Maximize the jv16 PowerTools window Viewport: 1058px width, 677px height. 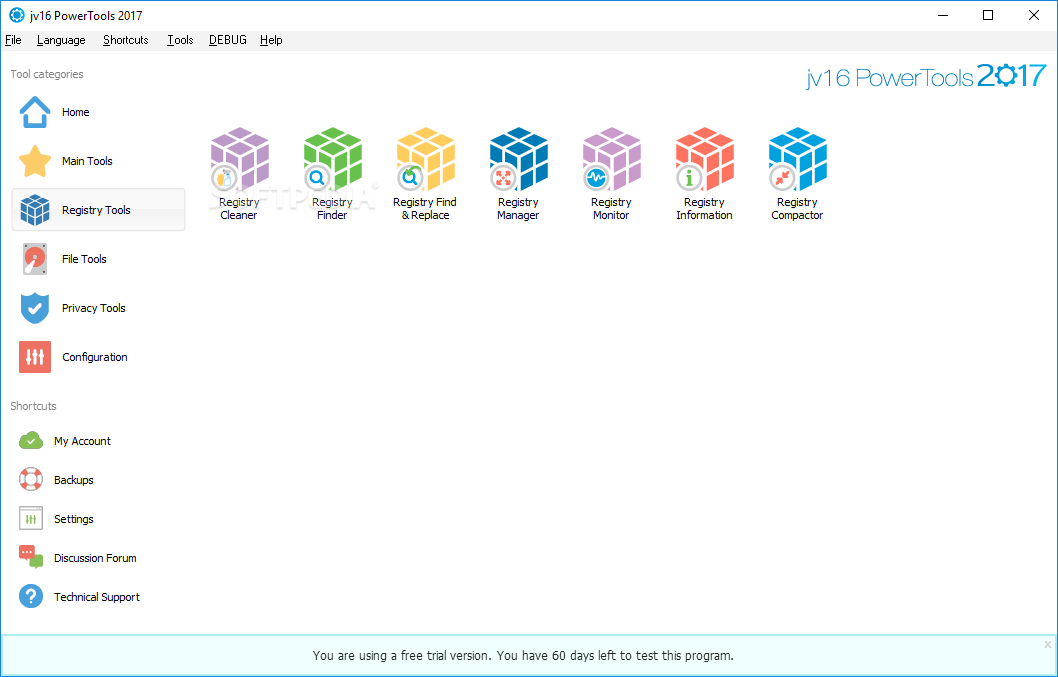[x=988, y=15]
